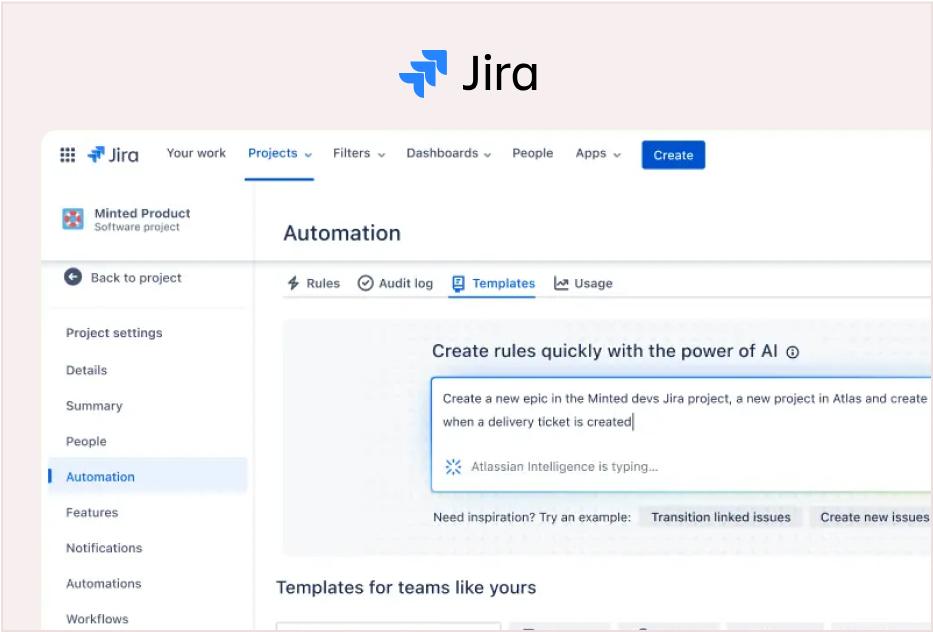Open People in the project sidebar
Image resolution: width=933 pixels, height=632 pixels.
[86, 442]
